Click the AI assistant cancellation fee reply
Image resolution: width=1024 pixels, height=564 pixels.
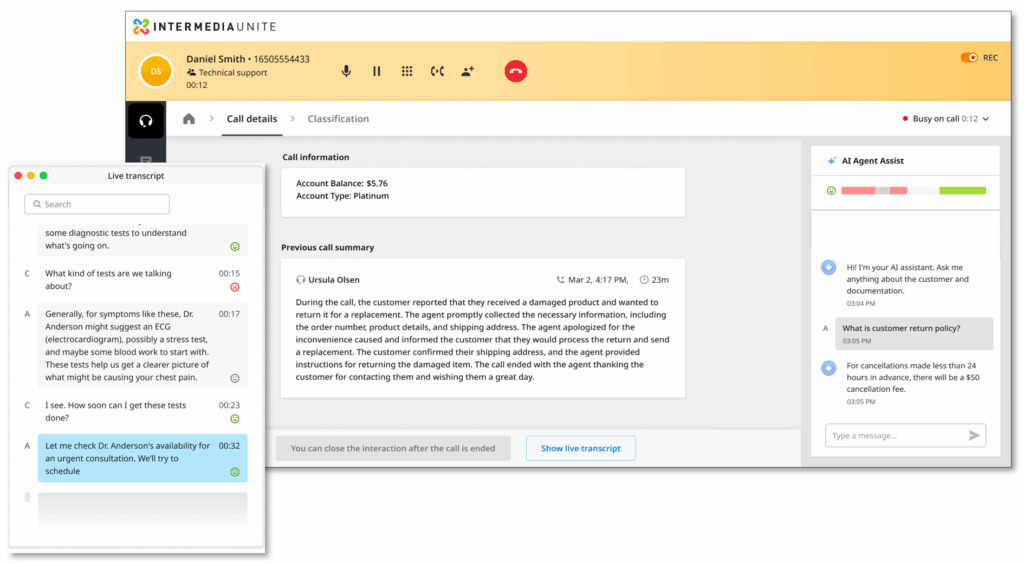913,377
